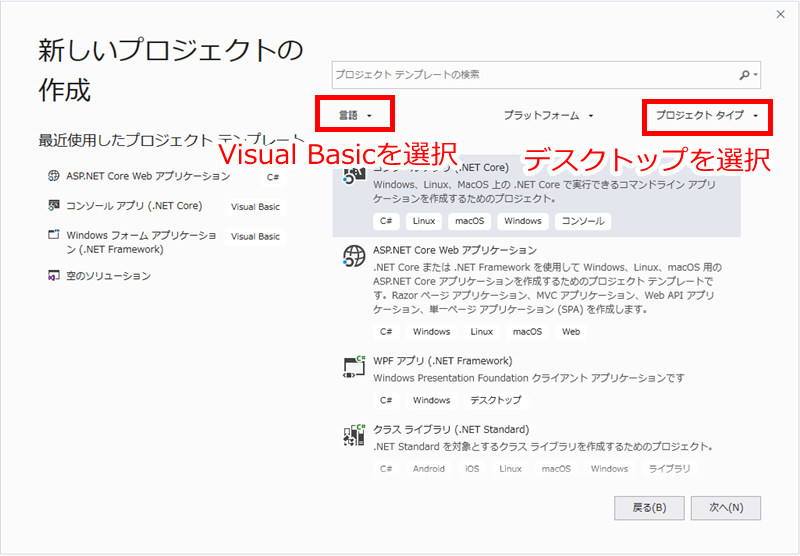Click the 戻る(B) back button

(x=649, y=508)
